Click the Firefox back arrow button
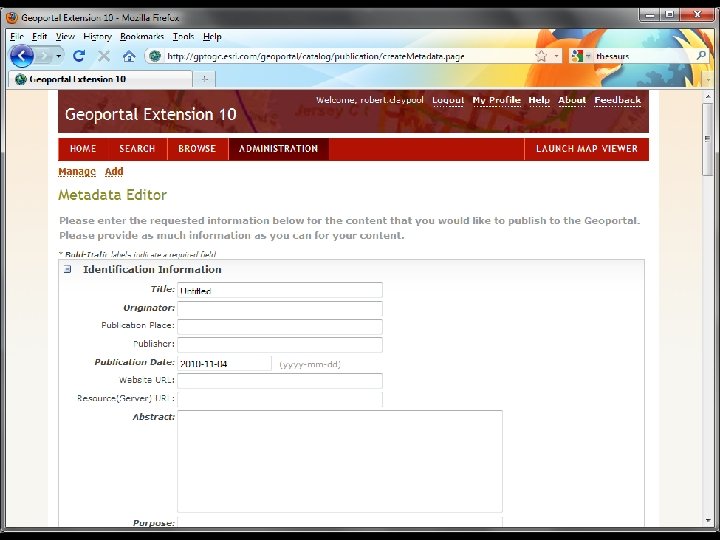 22,56
